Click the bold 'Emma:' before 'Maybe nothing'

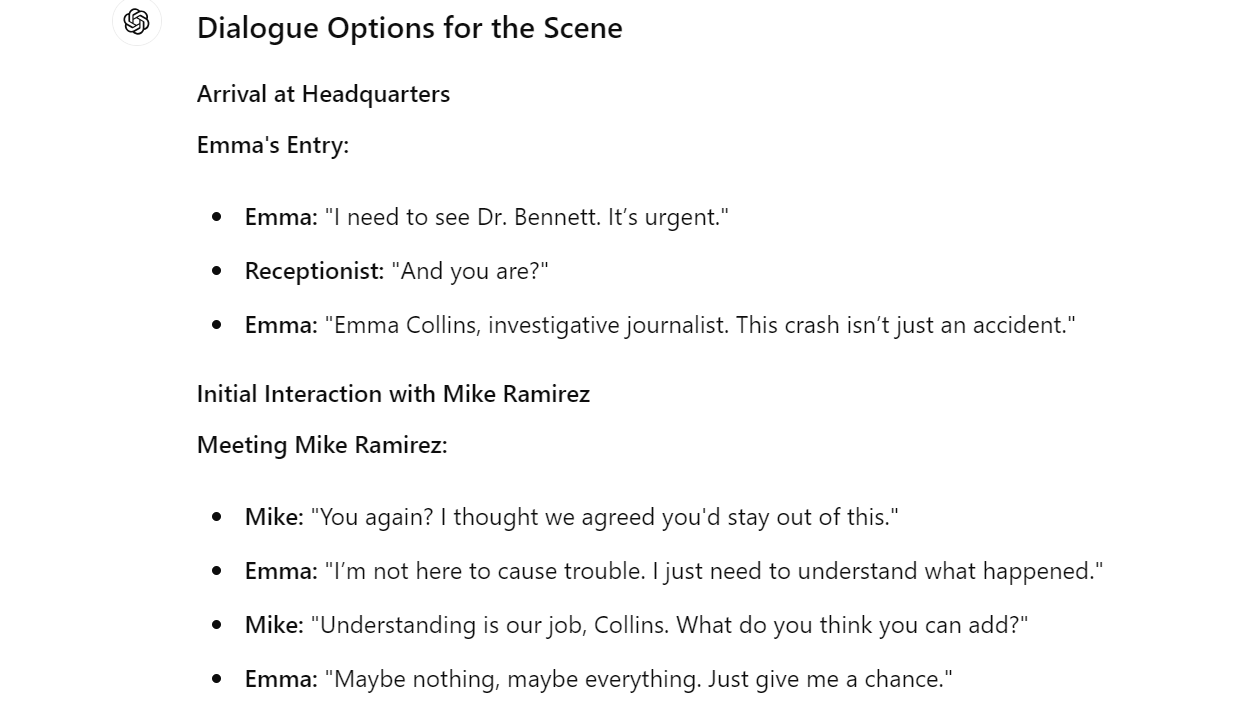click(281, 679)
